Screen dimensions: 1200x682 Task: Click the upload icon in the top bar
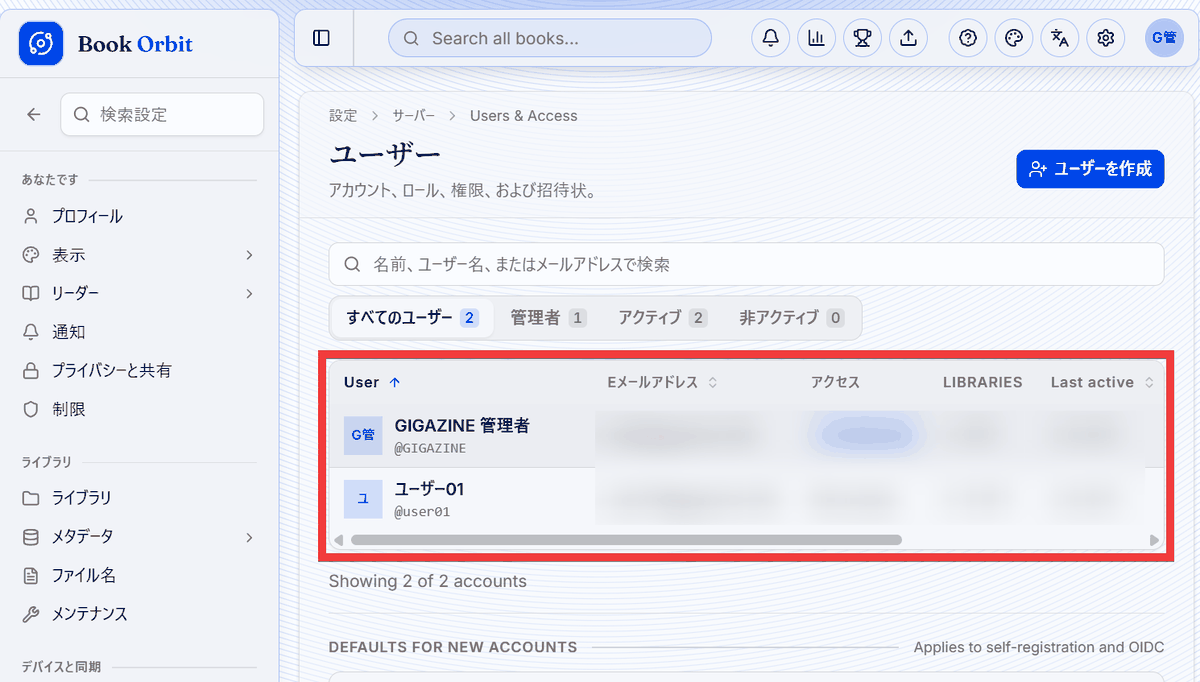[x=908, y=38]
